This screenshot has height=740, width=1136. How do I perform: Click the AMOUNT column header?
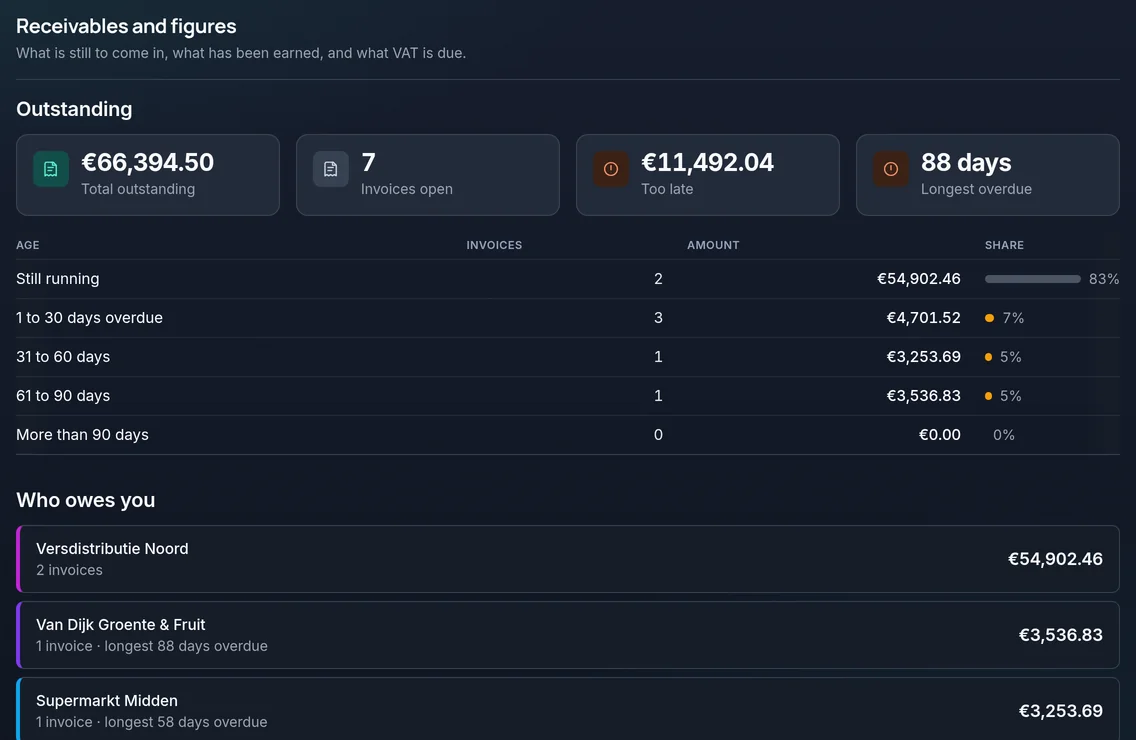[713, 245]
